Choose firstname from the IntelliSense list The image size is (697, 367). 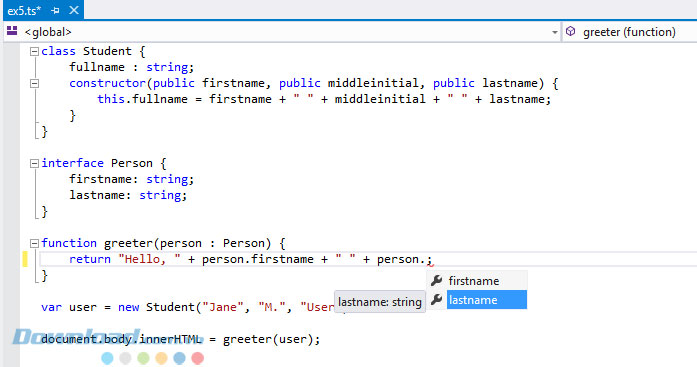(x=477, y=281)
